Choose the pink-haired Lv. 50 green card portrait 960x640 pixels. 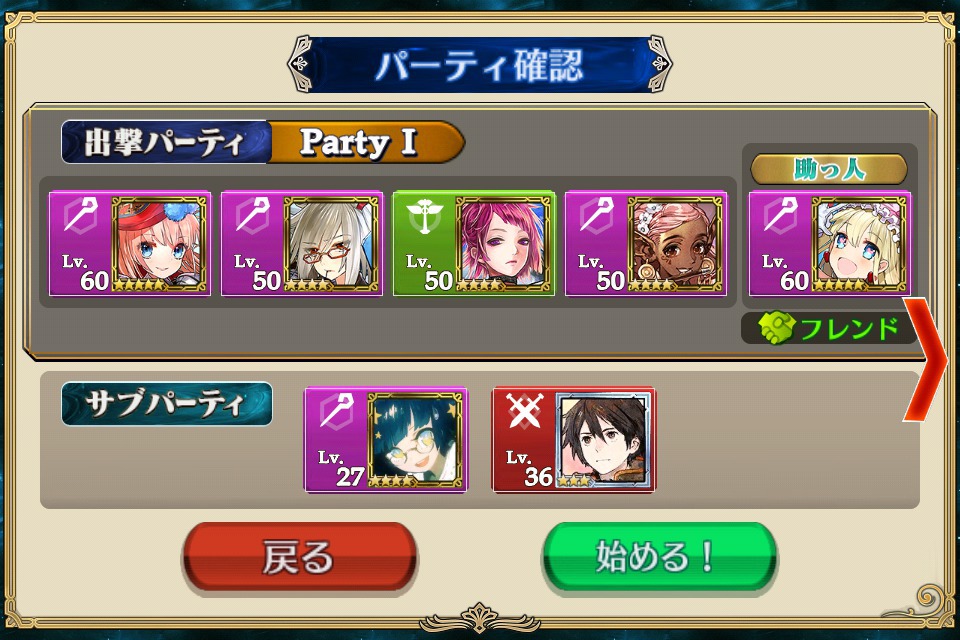pyautogui.click(x=503, y=243)
